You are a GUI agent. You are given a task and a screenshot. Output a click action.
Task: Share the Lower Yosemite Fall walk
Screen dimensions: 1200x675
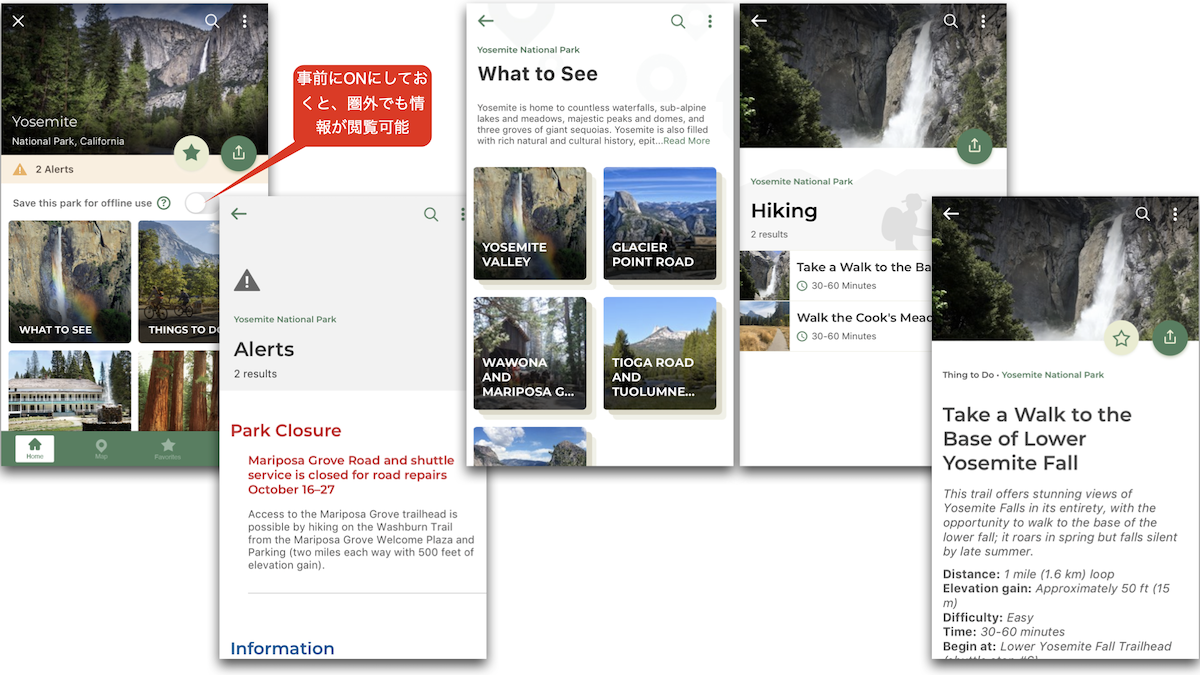(1170, 338)
